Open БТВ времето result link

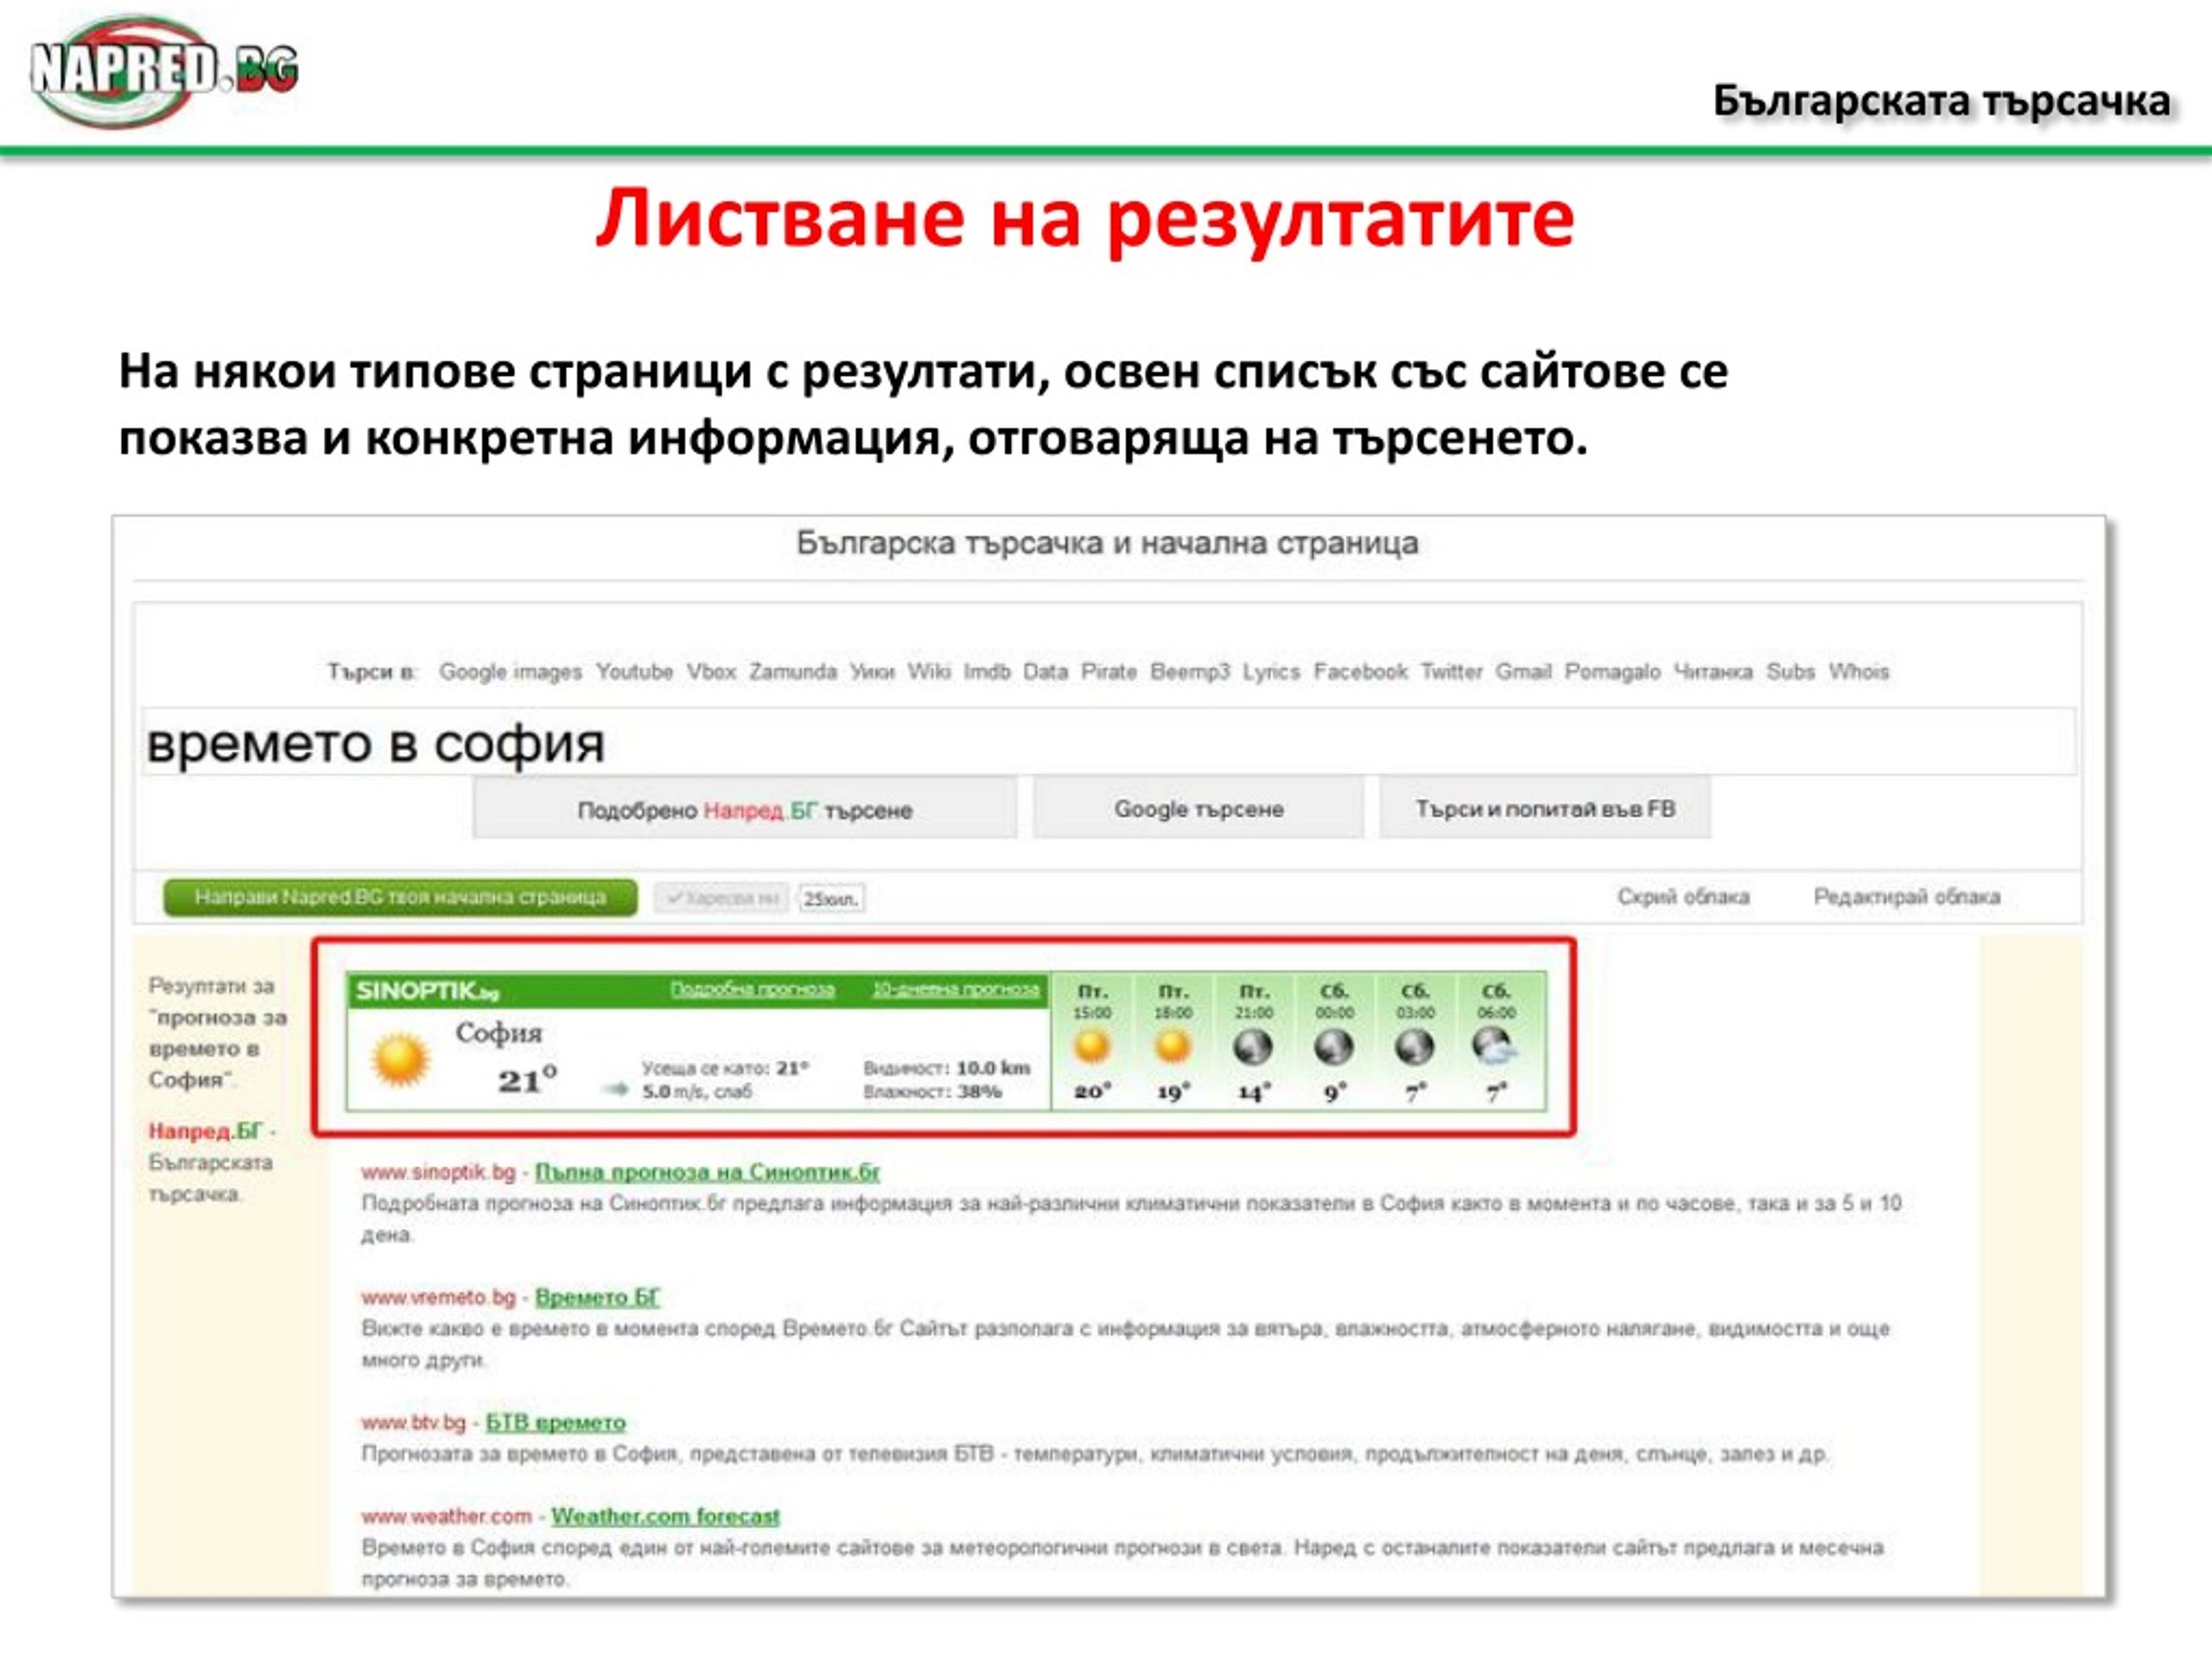point(555,1421)
